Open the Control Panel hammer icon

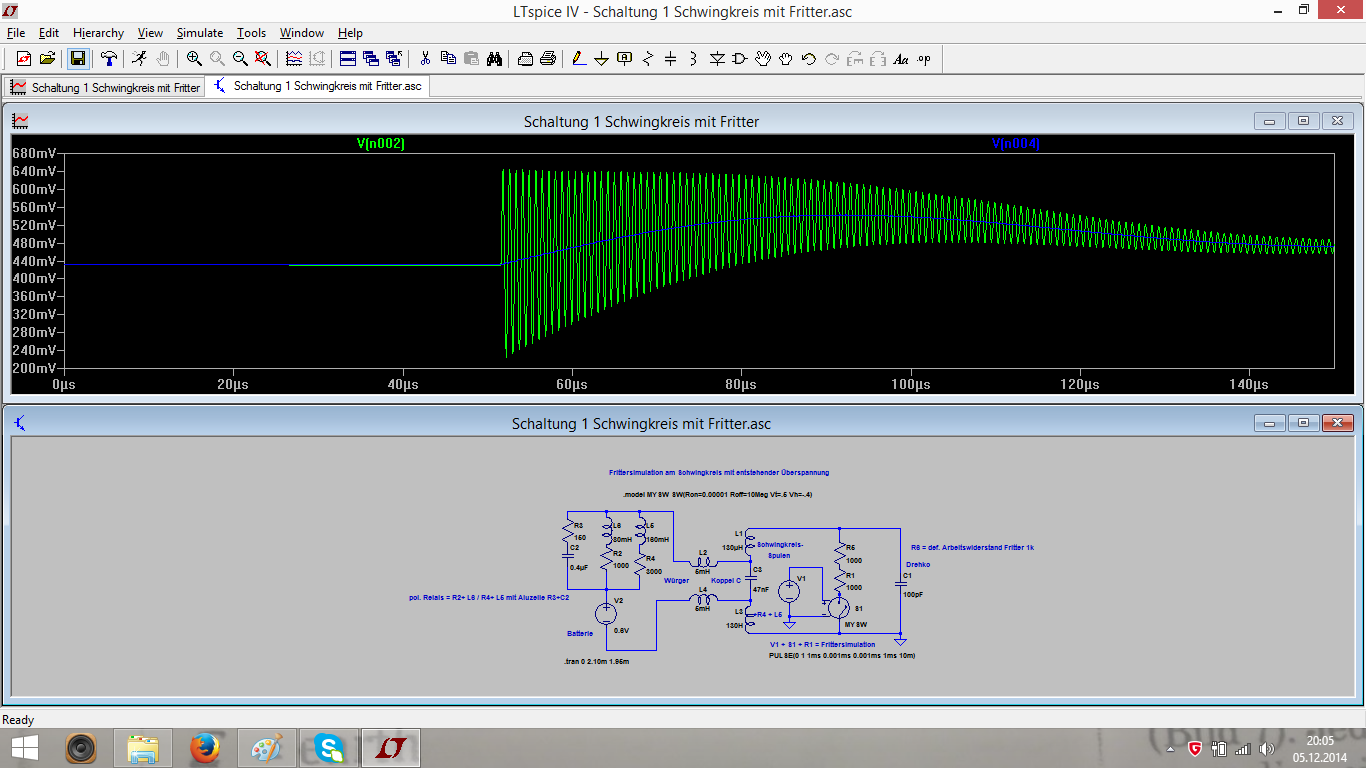pyautogui.click(x=109, y=59)
